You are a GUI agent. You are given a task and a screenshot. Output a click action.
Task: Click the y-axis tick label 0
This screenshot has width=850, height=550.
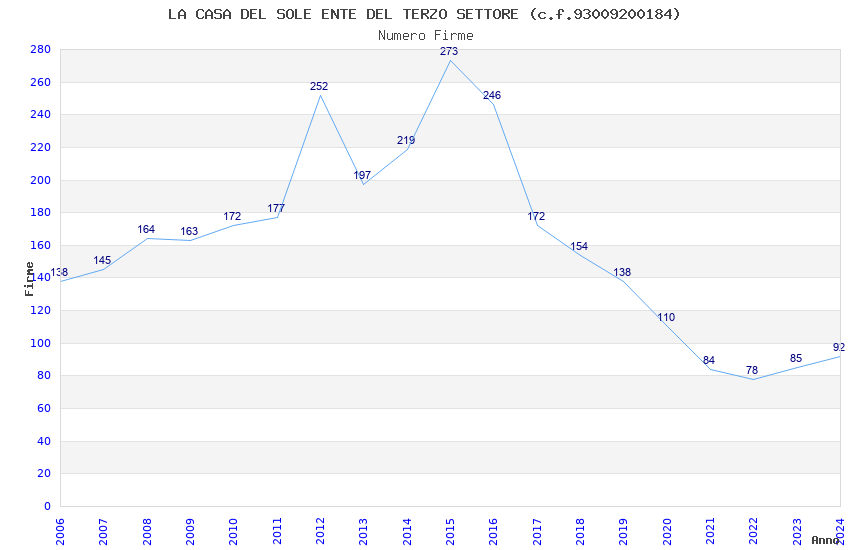pos(48,507)
